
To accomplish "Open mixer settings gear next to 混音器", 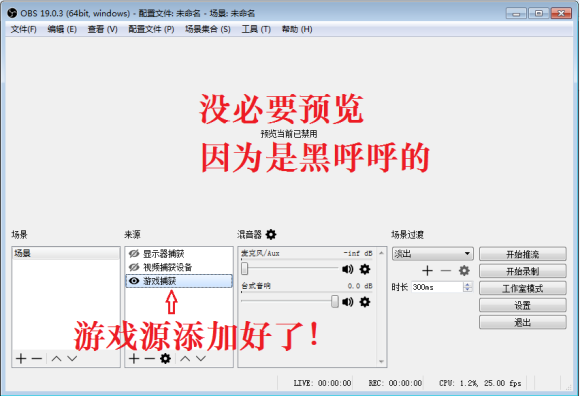I will click(x=271, y=234).
